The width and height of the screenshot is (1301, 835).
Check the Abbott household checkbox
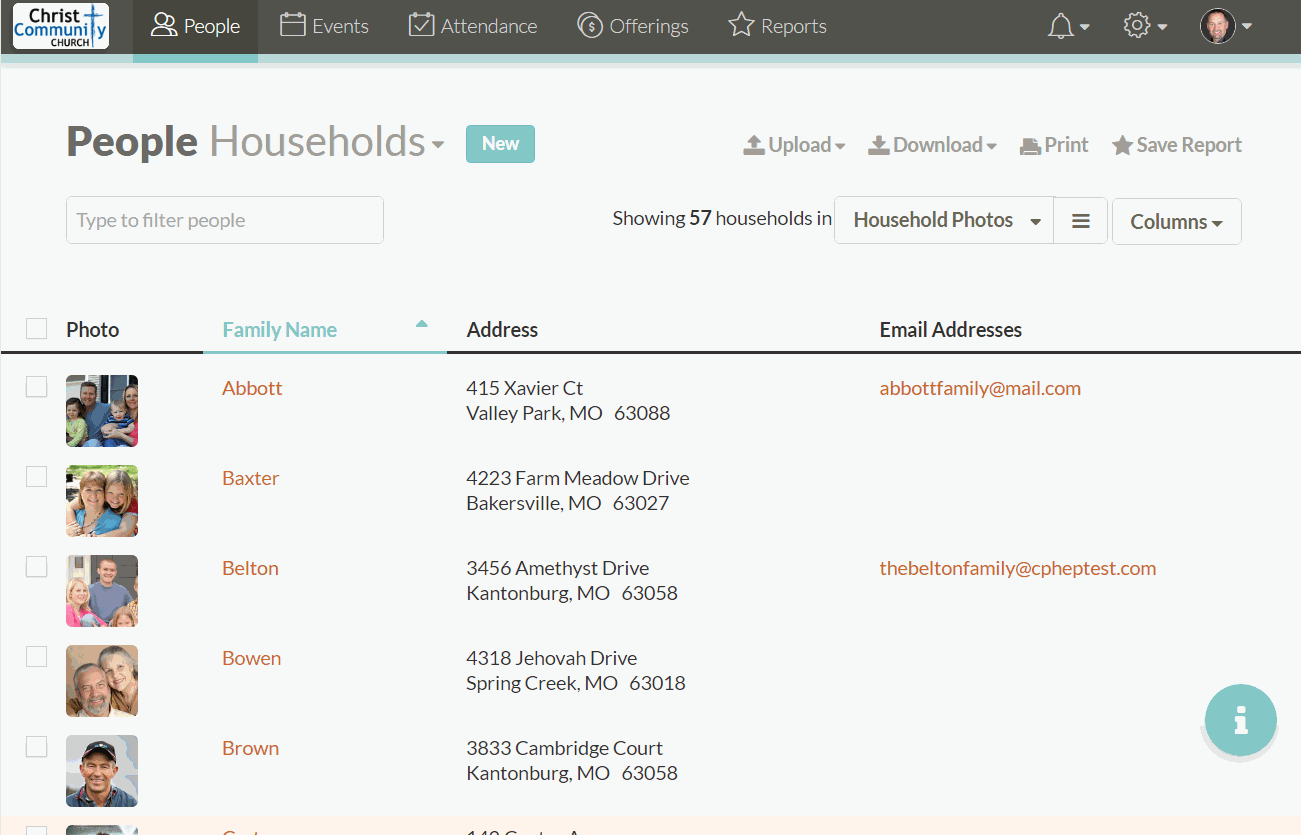pyautogui.click(x=37, y=387)
